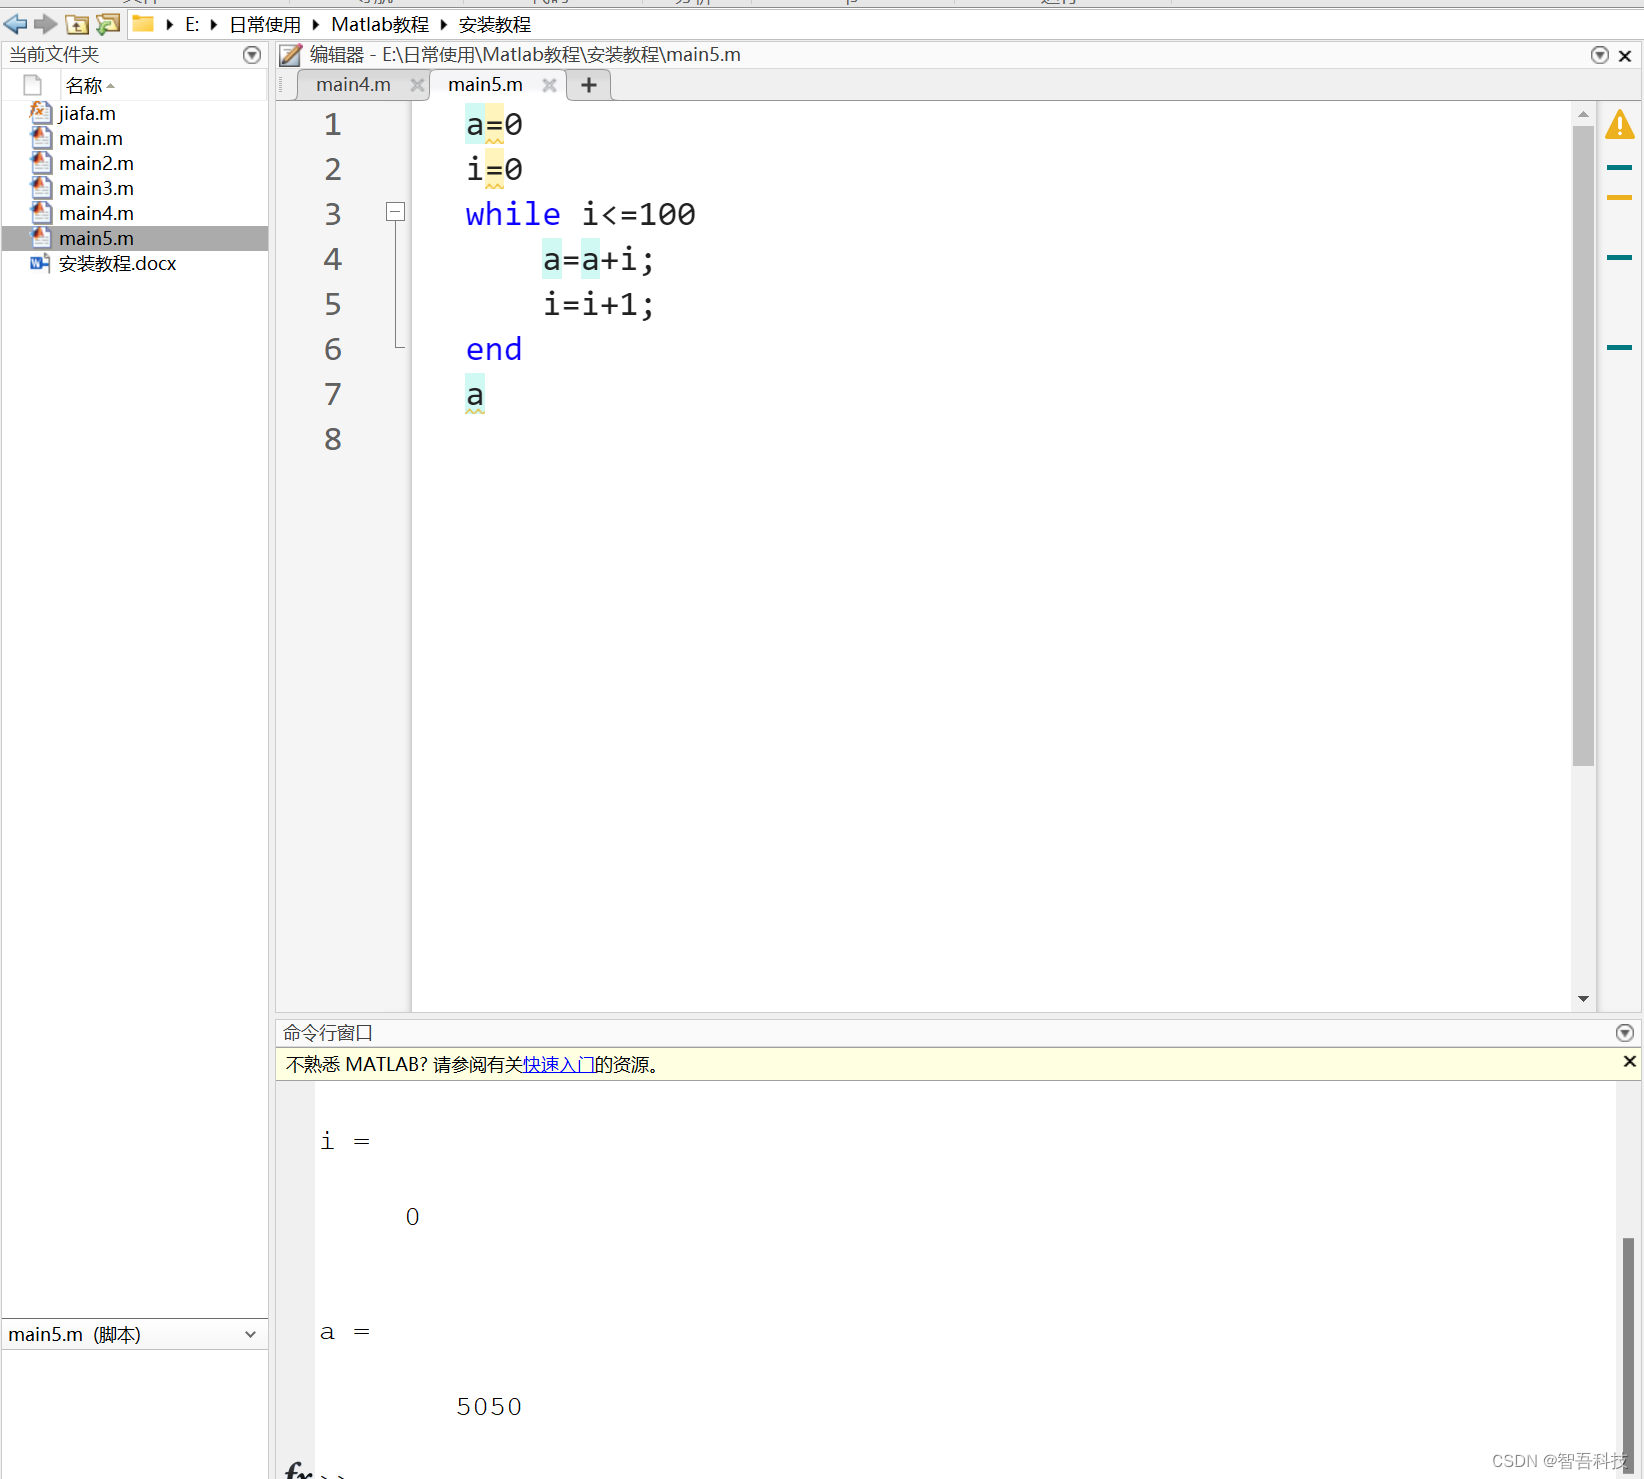Dismiss the MATLAB welcome message bar
The width and height of the screenshot is (1644, 1479).
coord(1630,1062)
